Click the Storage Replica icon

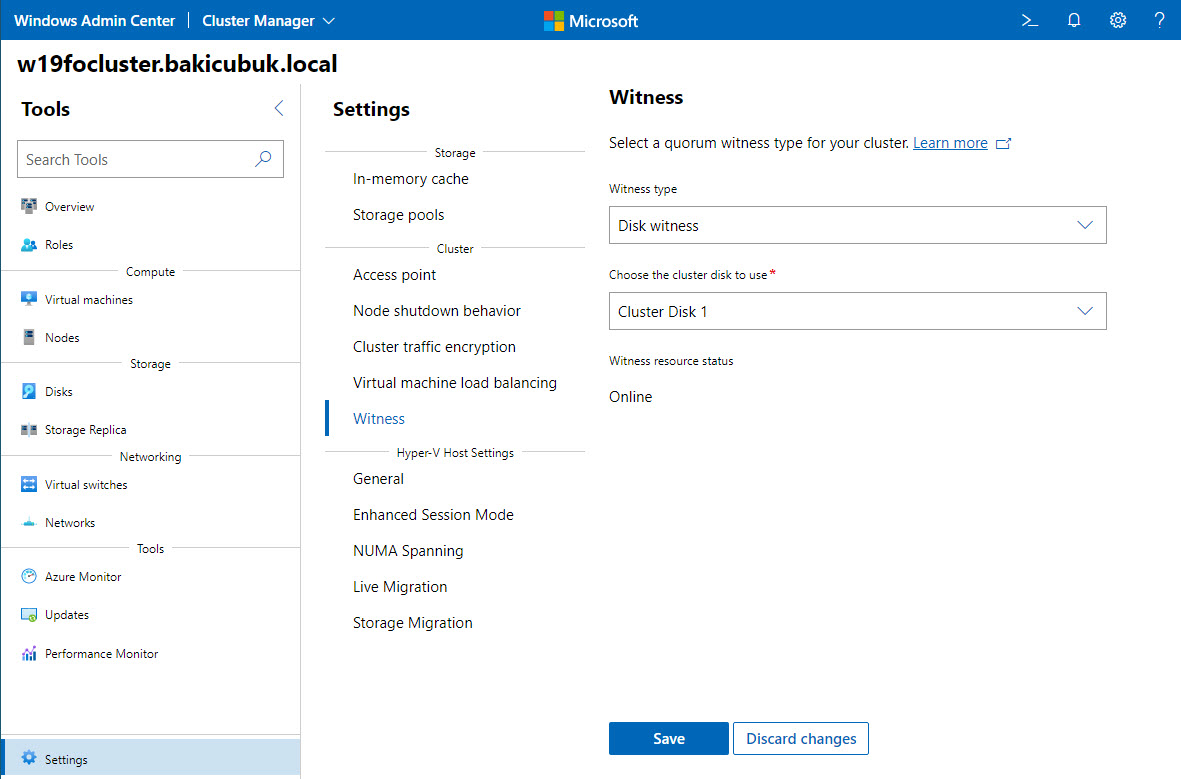29,429
